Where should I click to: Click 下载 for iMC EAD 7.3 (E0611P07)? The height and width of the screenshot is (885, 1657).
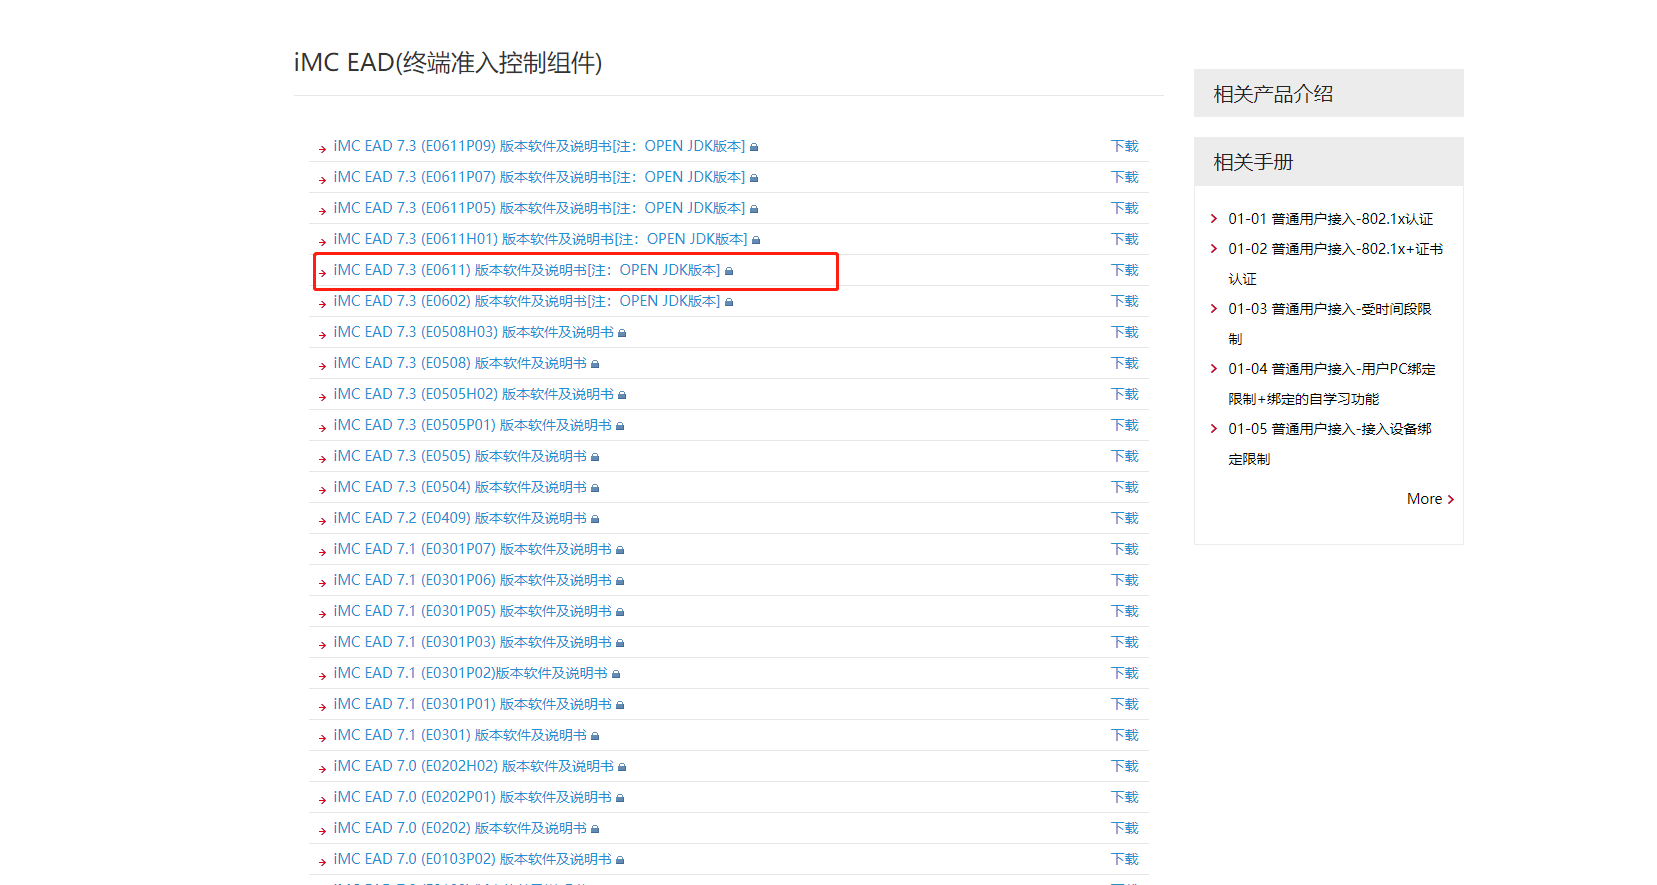pyautogui.click(x=1125, y=177)
